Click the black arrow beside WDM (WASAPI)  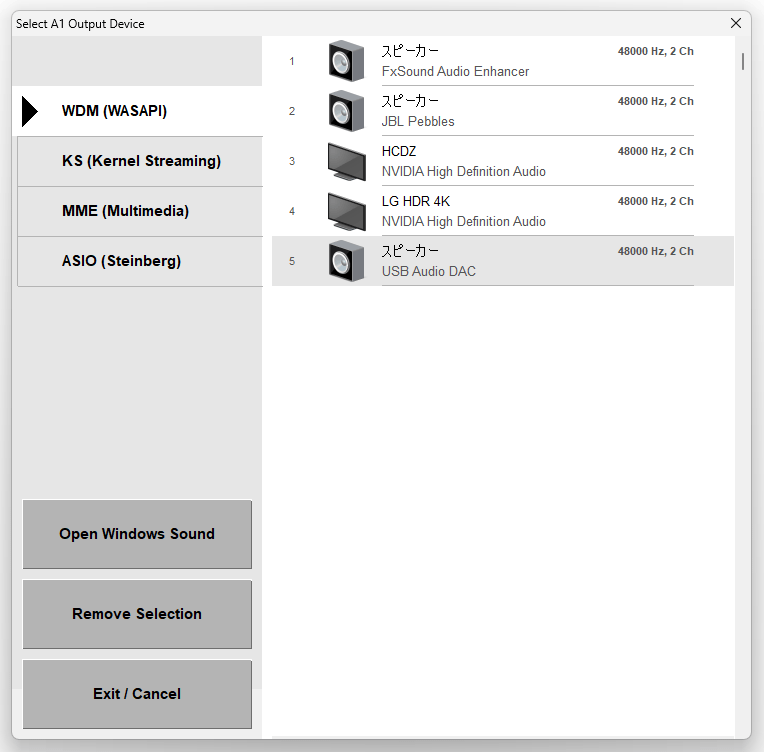tap(30, 112)
